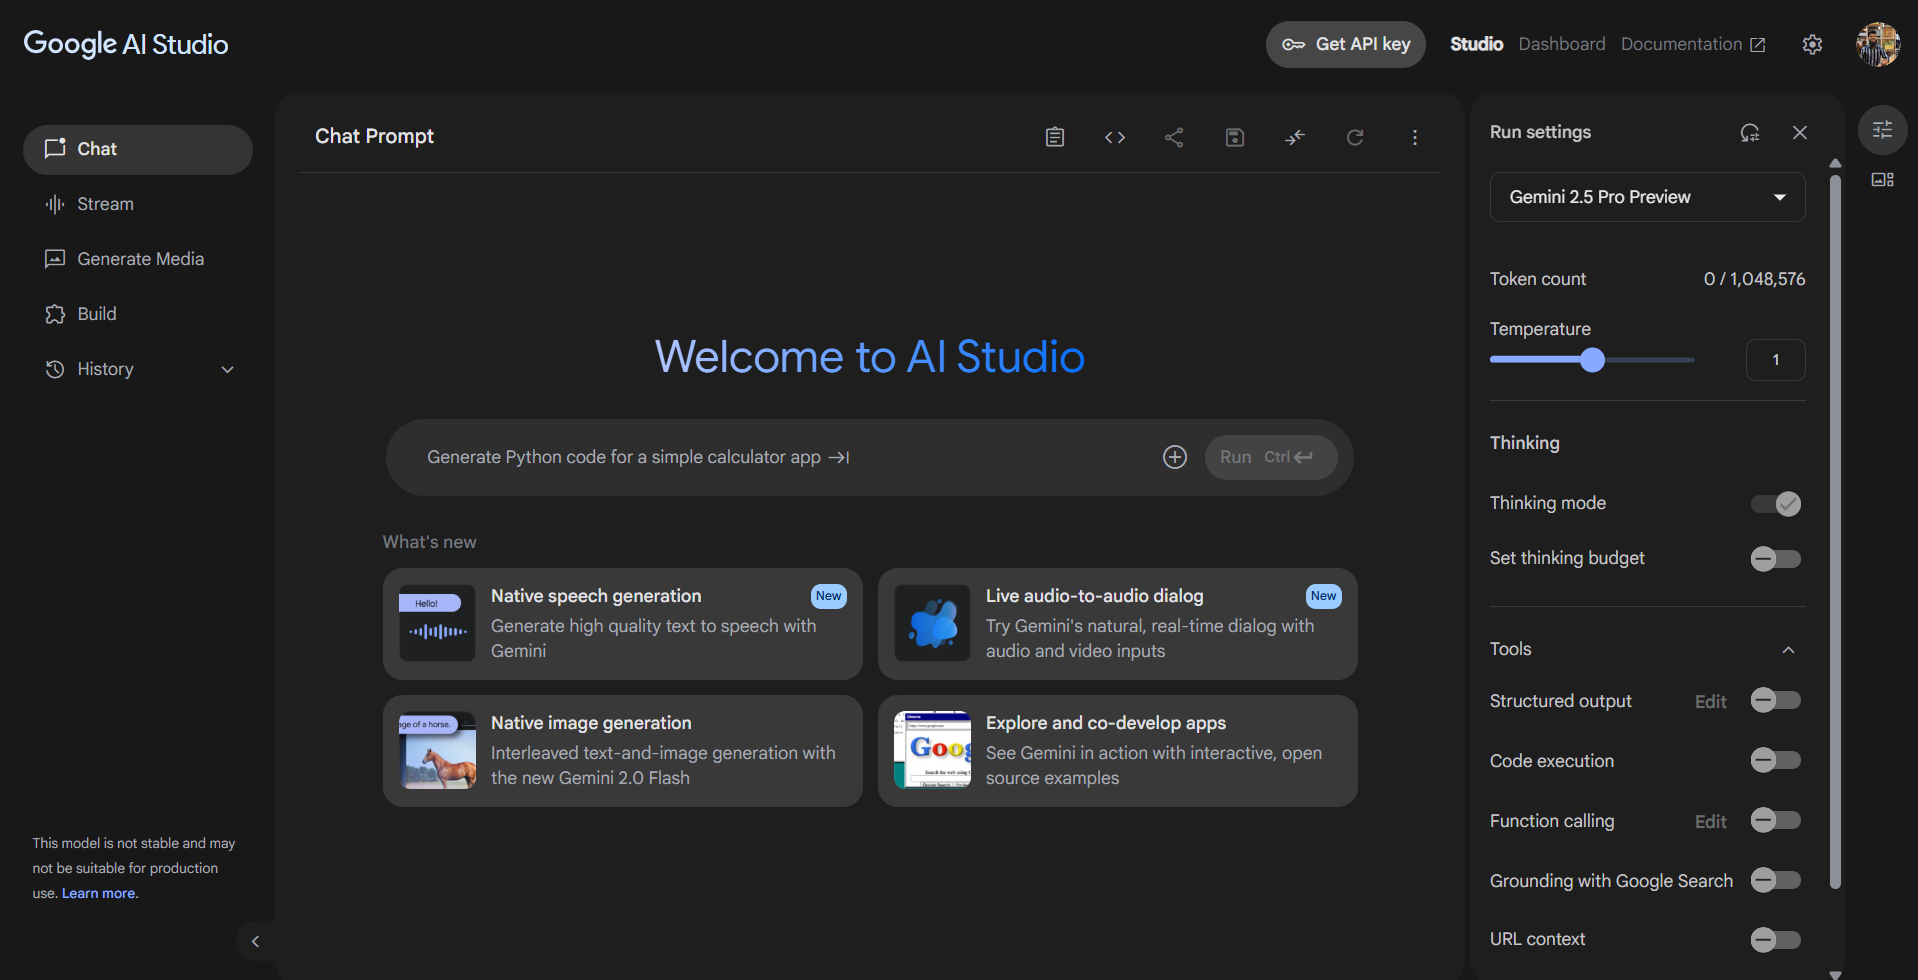The width and height of the screenshot is (1918, 980).
Task: Click the add media plus icon
Action: [1175, 457]
